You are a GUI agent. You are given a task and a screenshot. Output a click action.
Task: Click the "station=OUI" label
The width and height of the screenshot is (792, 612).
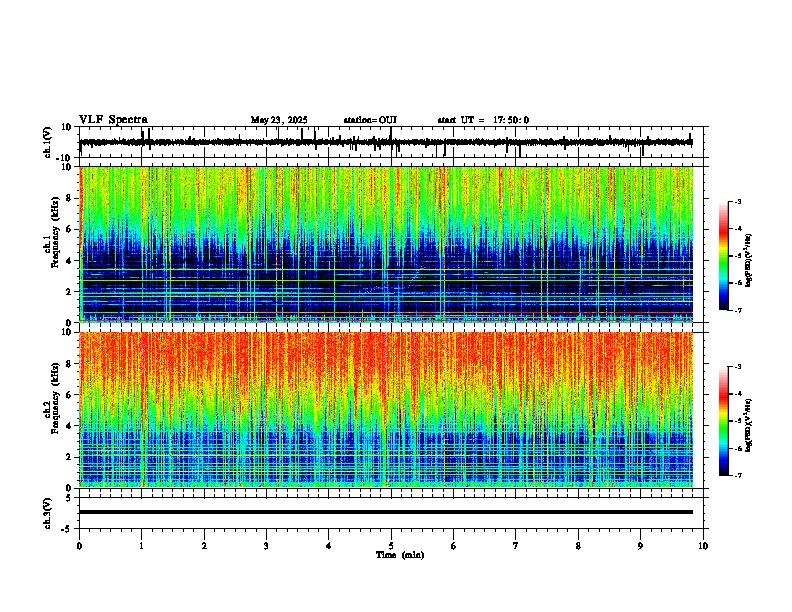tap(370, 120)
